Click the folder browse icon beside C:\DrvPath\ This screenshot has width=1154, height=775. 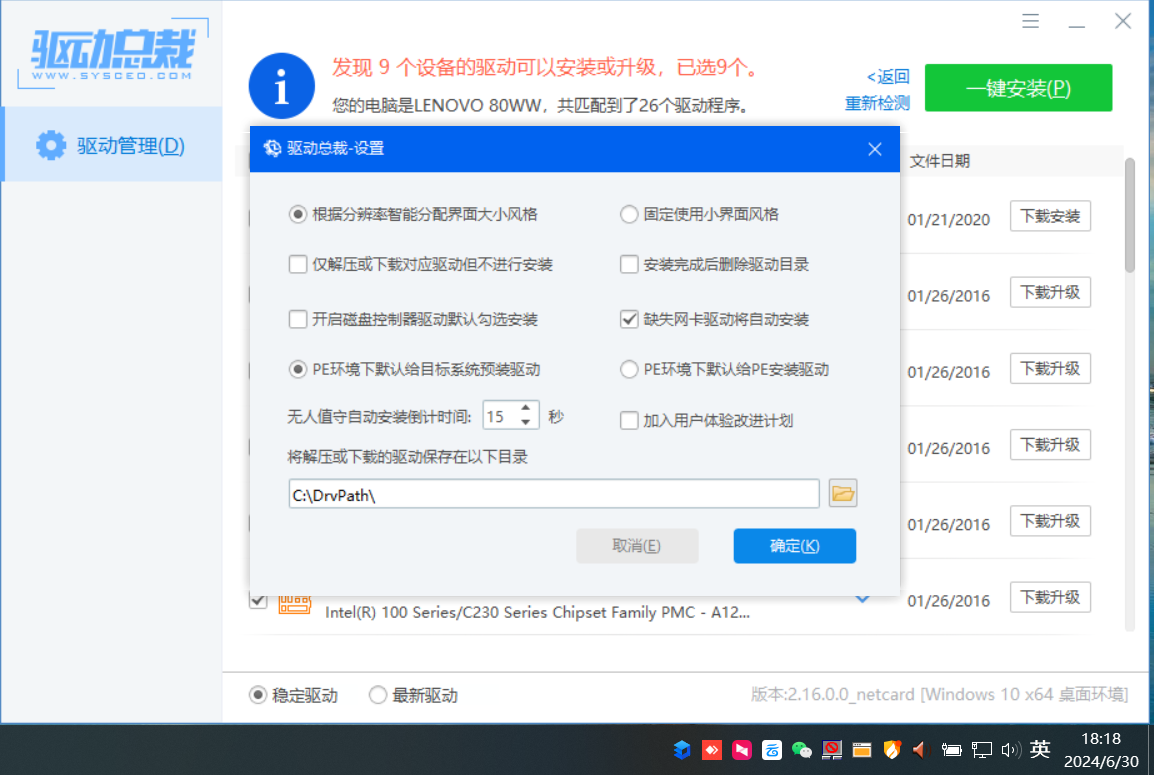[843, 493]
